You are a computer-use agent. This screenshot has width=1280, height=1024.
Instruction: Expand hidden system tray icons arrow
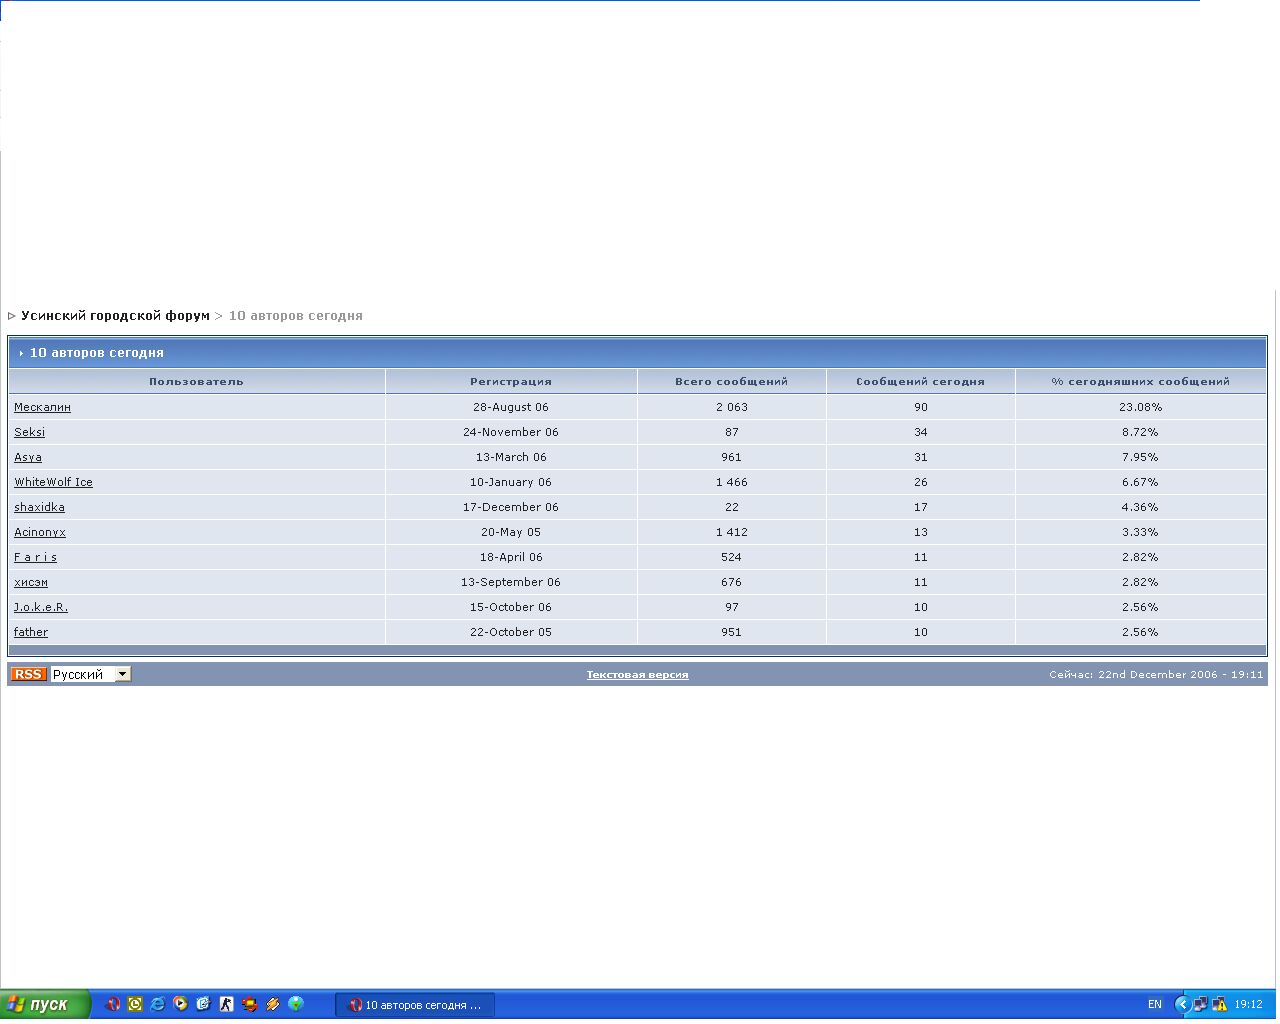point(1182,1005)
